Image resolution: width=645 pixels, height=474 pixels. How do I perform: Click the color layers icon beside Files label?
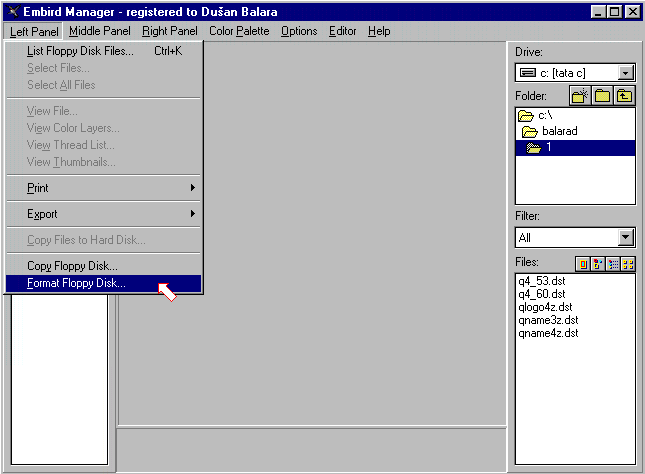click(598, 264)
